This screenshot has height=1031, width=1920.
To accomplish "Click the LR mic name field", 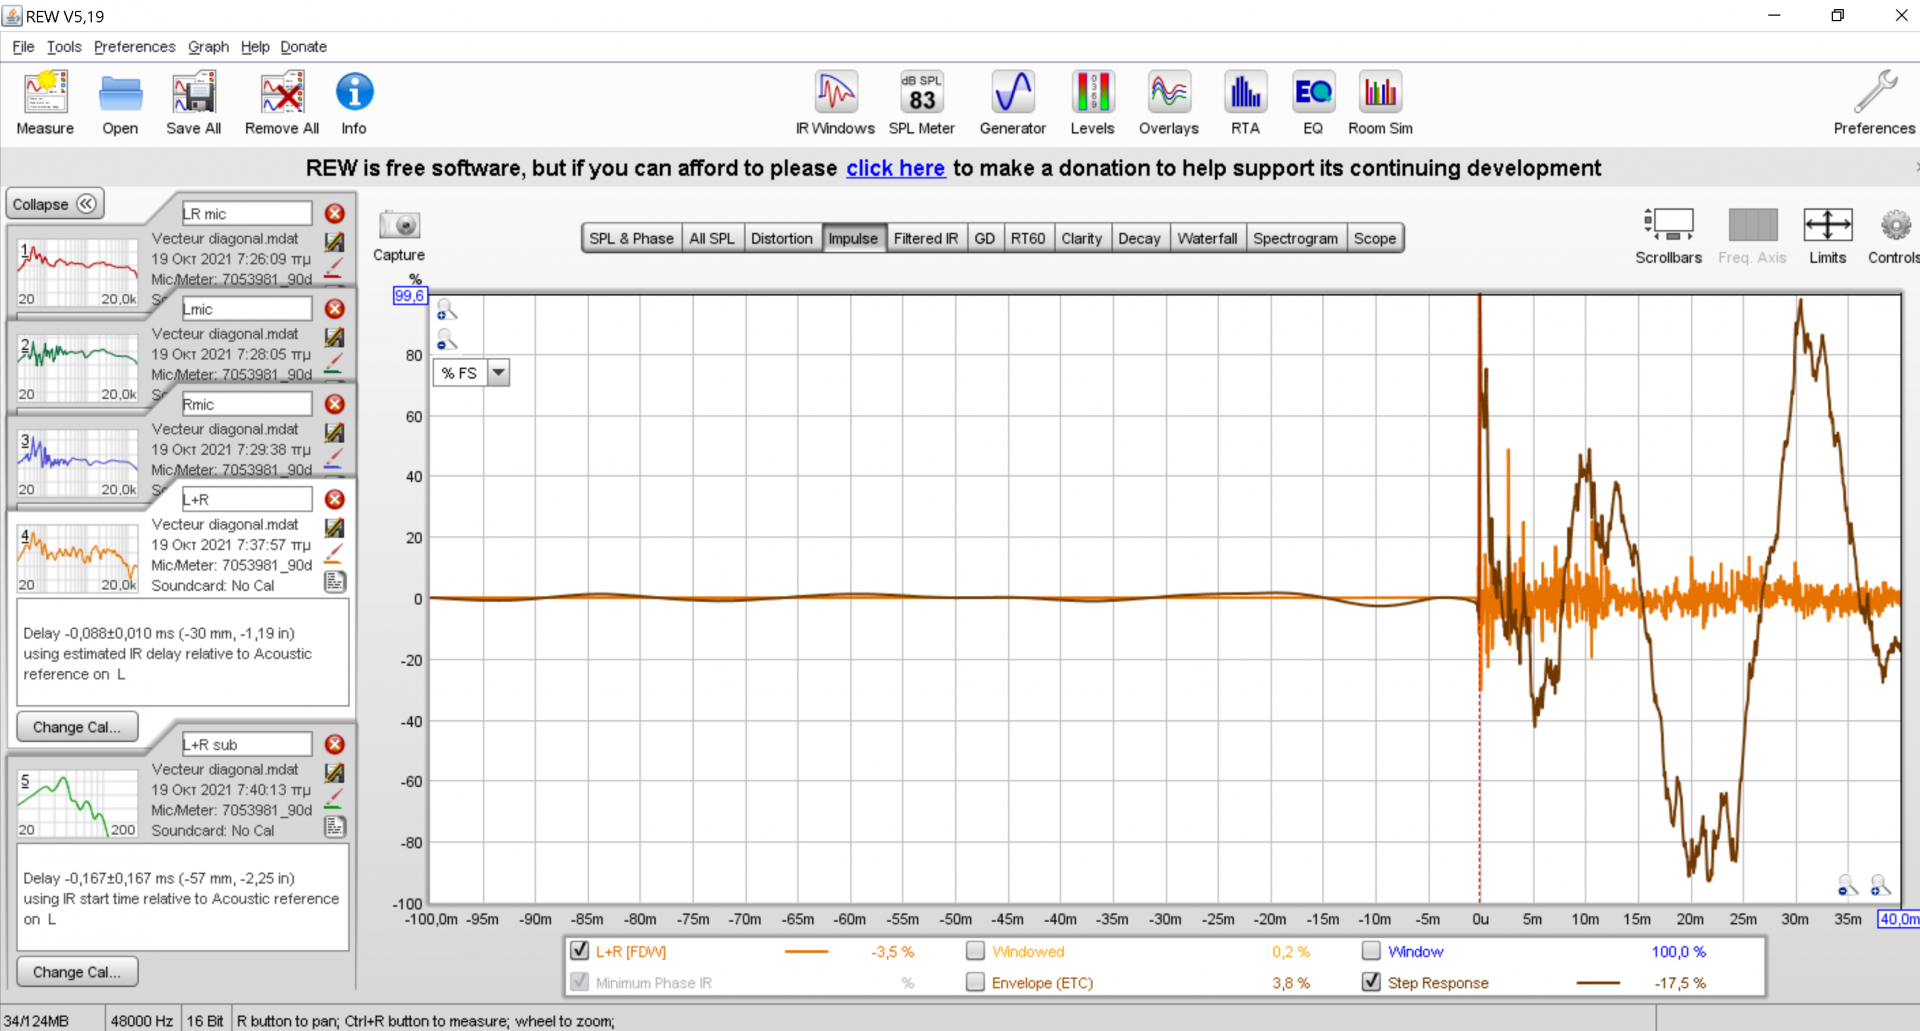I will pyautogui.click(x=246, y=214).
